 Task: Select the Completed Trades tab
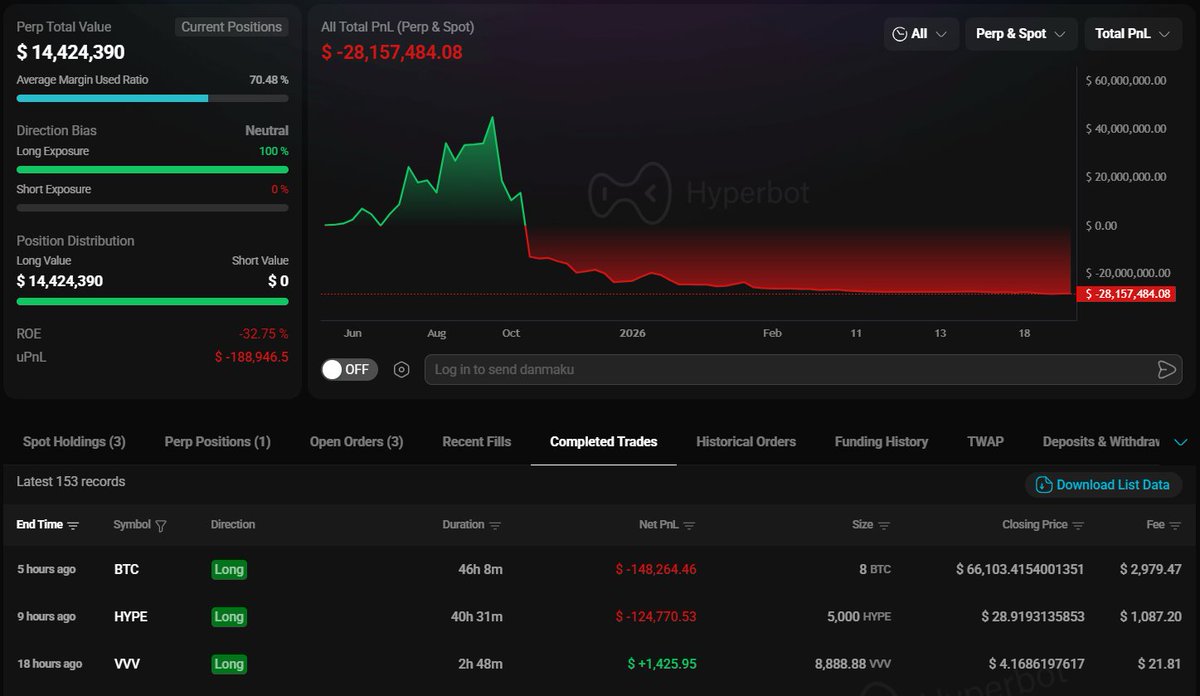pyautogui.click(x=604, y=441)
